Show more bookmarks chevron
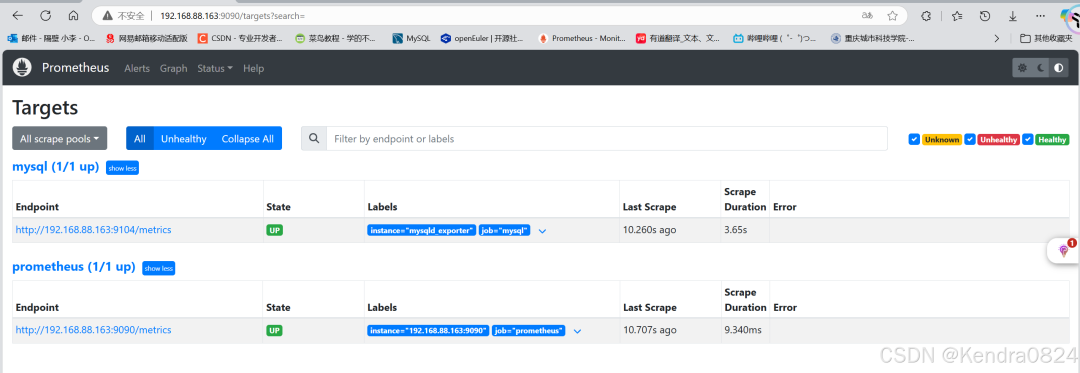This screenshot has width=1080, height=373. pyautogui.click(x=997, y=39)
